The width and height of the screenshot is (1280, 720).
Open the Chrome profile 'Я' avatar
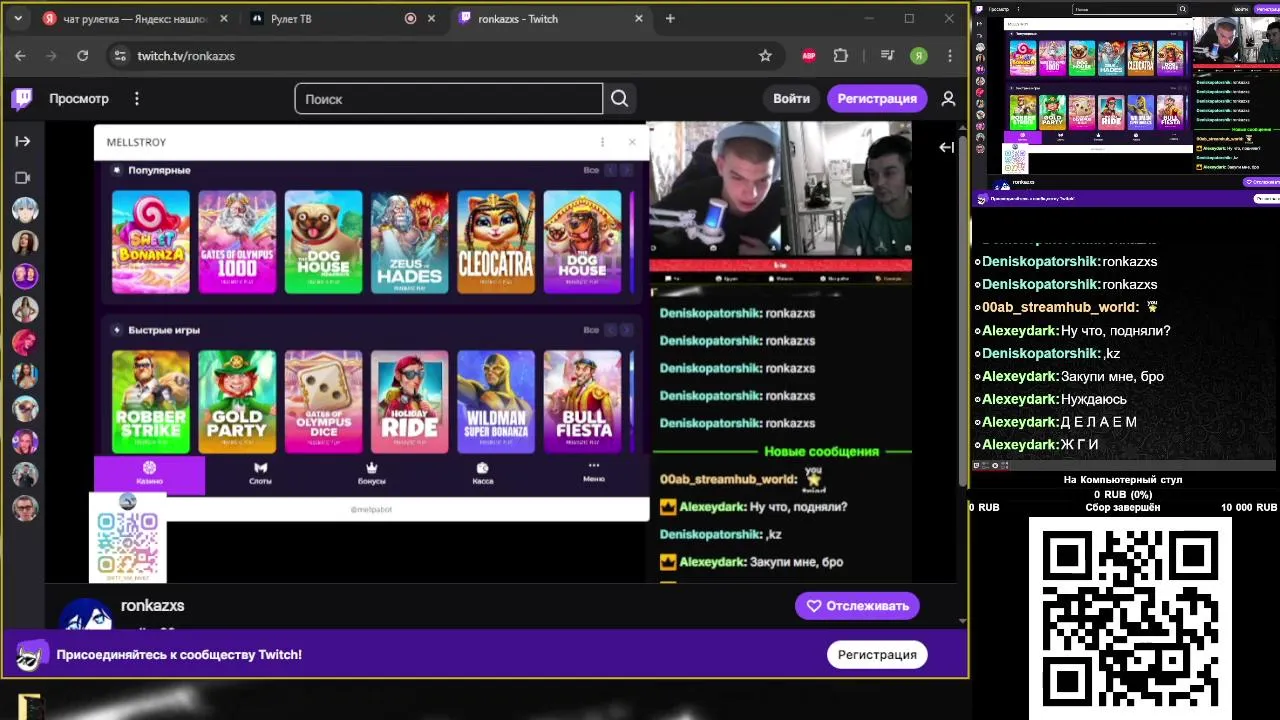(919, 56)
